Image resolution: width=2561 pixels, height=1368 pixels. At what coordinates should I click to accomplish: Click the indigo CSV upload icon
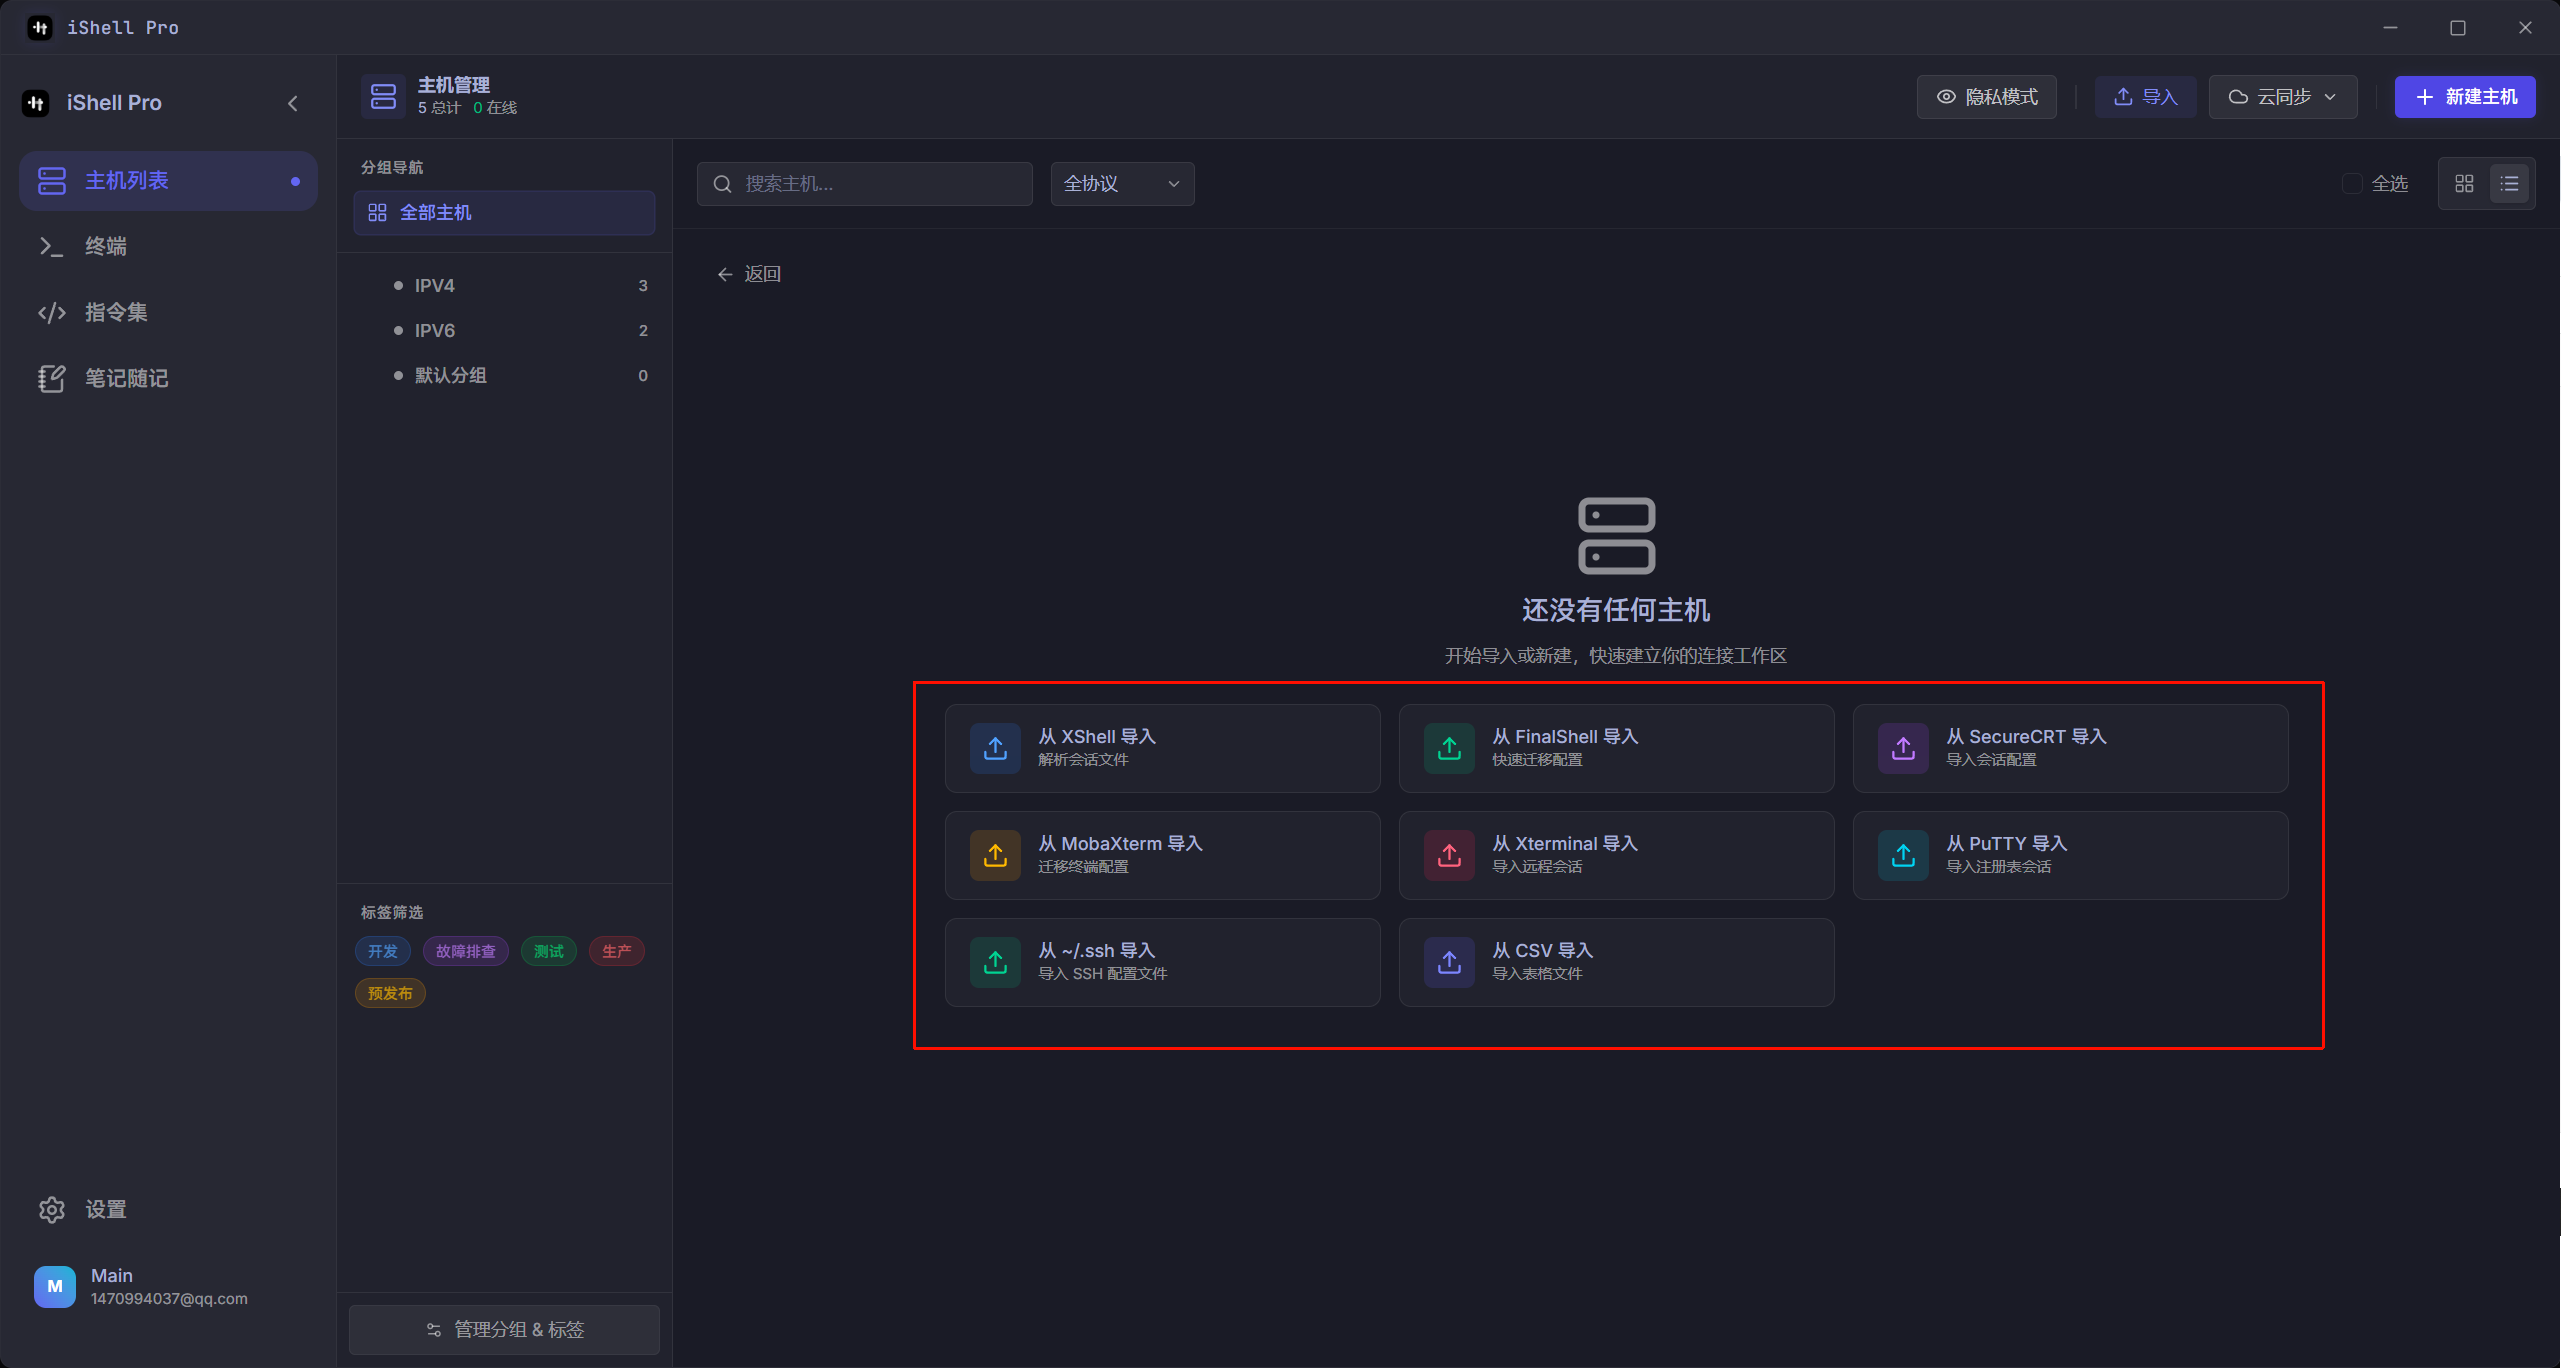(1449, 962)
